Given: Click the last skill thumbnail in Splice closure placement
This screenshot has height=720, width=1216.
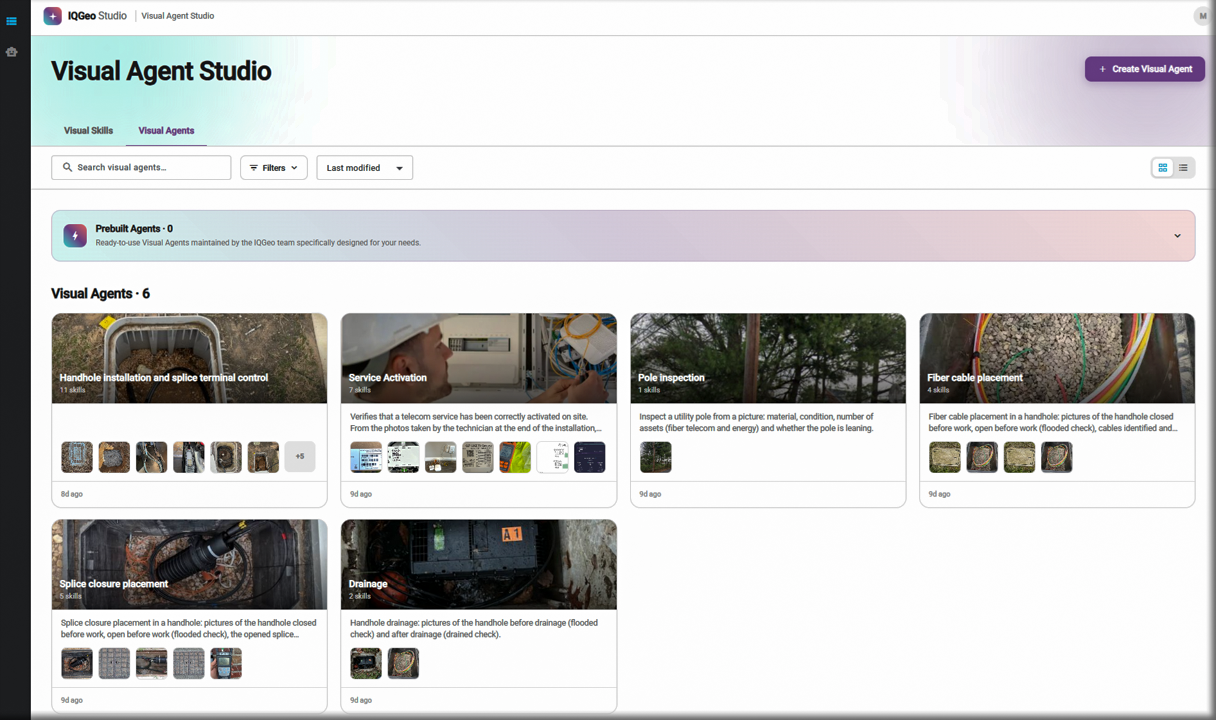Looking at the screenshot, I should [226, 663].
